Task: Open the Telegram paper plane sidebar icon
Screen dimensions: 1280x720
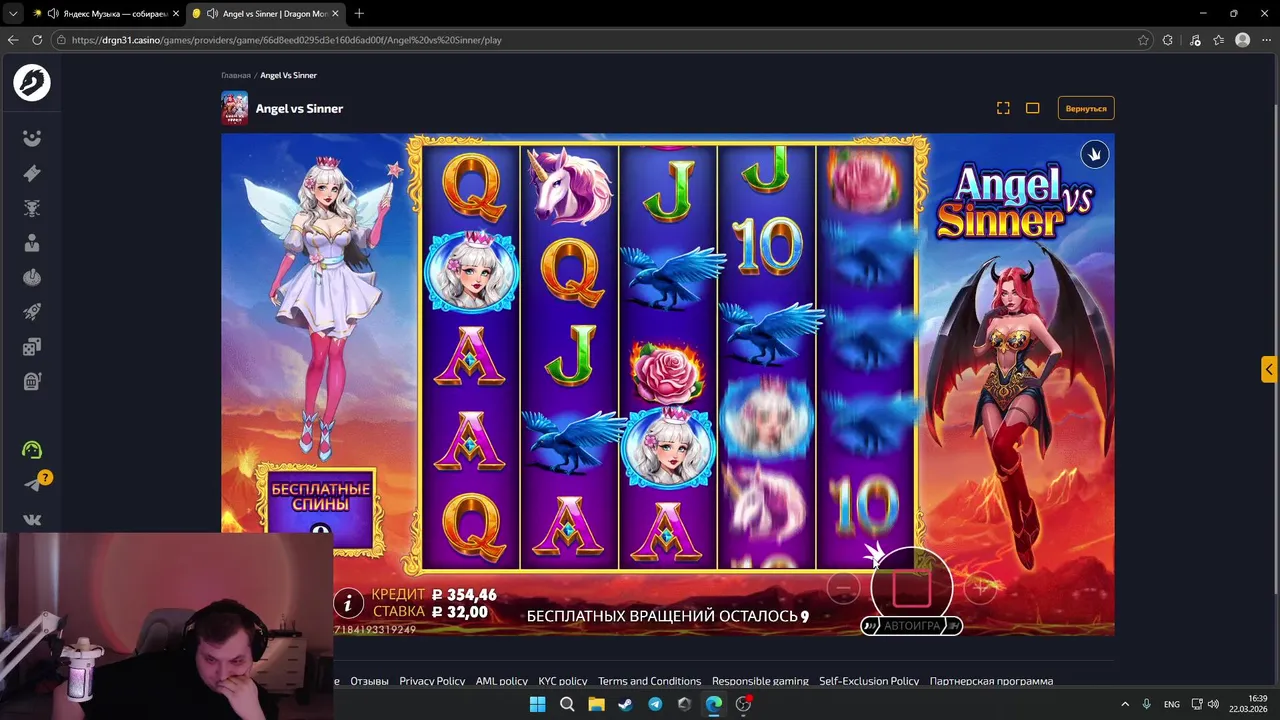Action: [32, 485]
